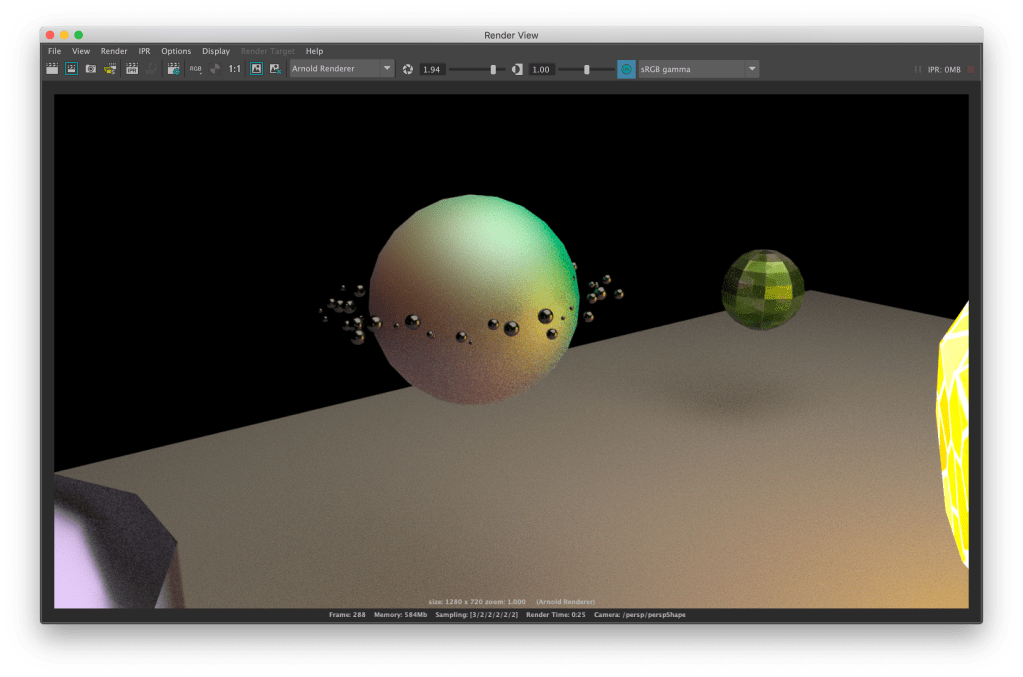The width and height of the screenshot is (1023, 677).
Task: Click the RGB channels display icon
Action: point(196,69)
